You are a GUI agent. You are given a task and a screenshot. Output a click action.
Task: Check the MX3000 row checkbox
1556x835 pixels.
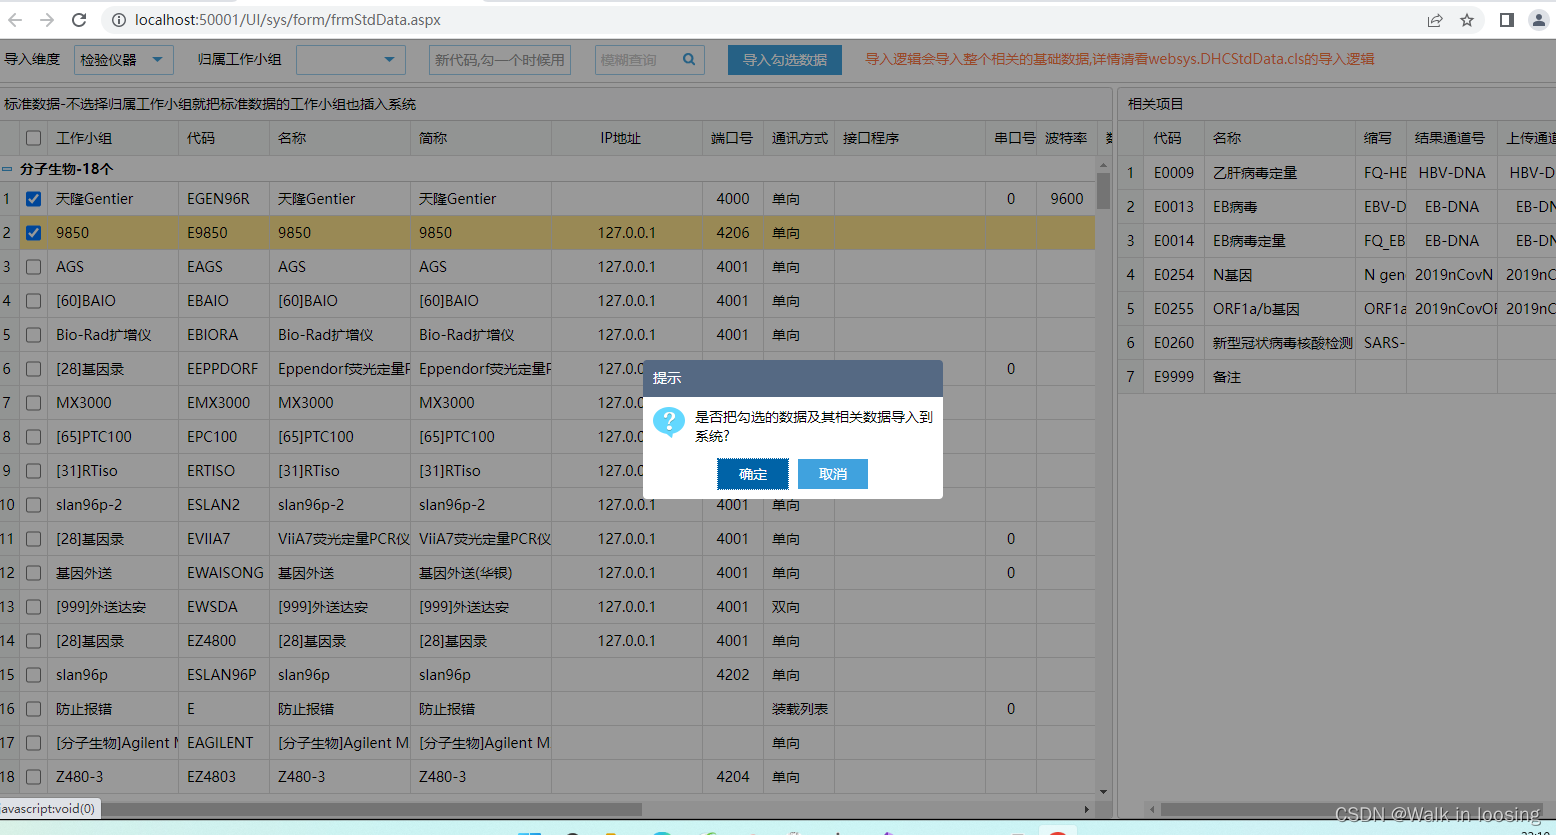pyautogui.click(x=34, y=403)
